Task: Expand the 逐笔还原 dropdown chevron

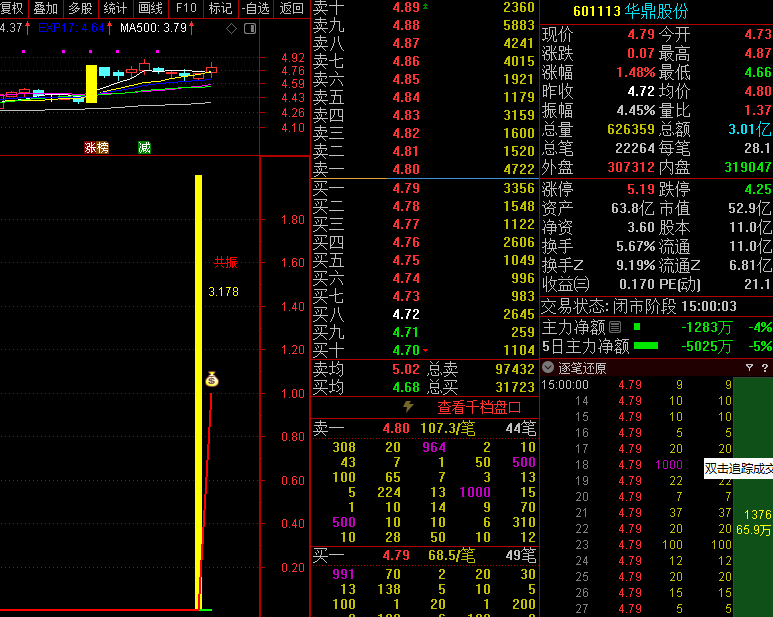Action: [548, 367]
